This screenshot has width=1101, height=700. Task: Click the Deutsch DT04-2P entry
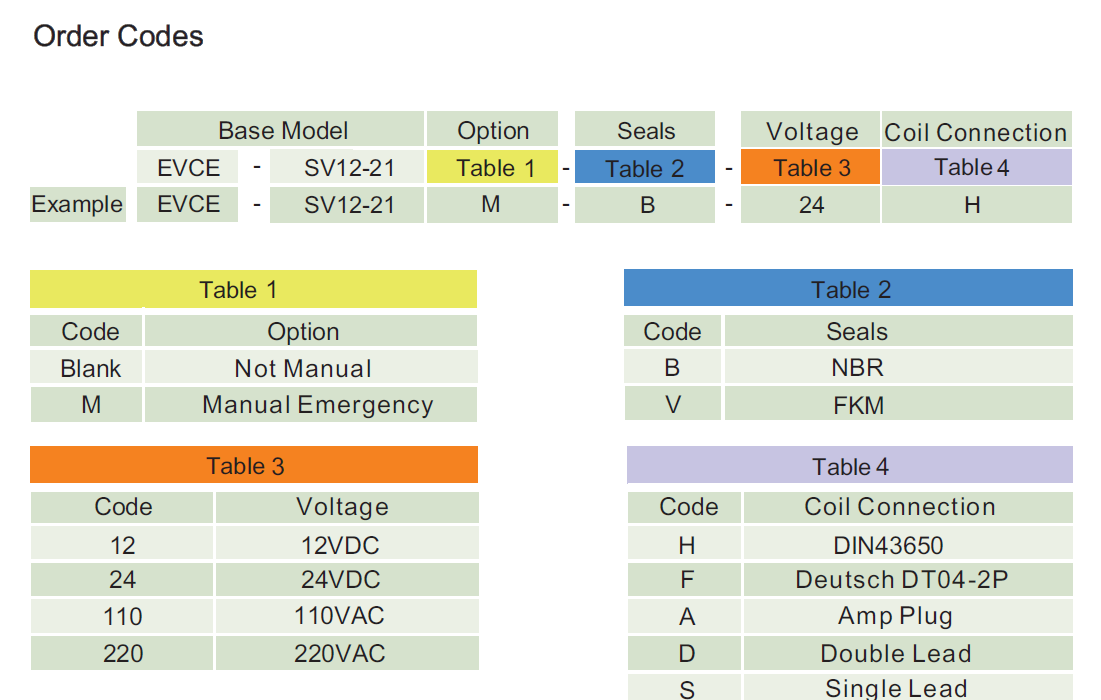[x=901, y=580]
